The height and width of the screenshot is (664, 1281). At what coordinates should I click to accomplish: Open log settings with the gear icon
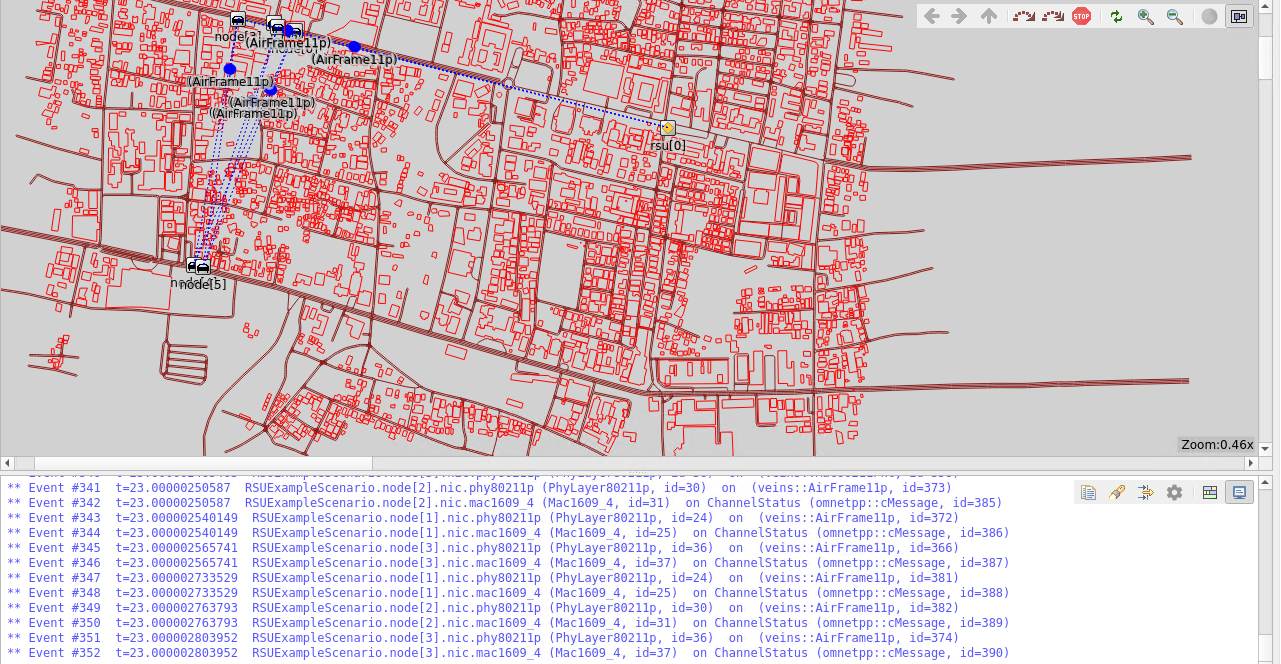coord(1174,492)
